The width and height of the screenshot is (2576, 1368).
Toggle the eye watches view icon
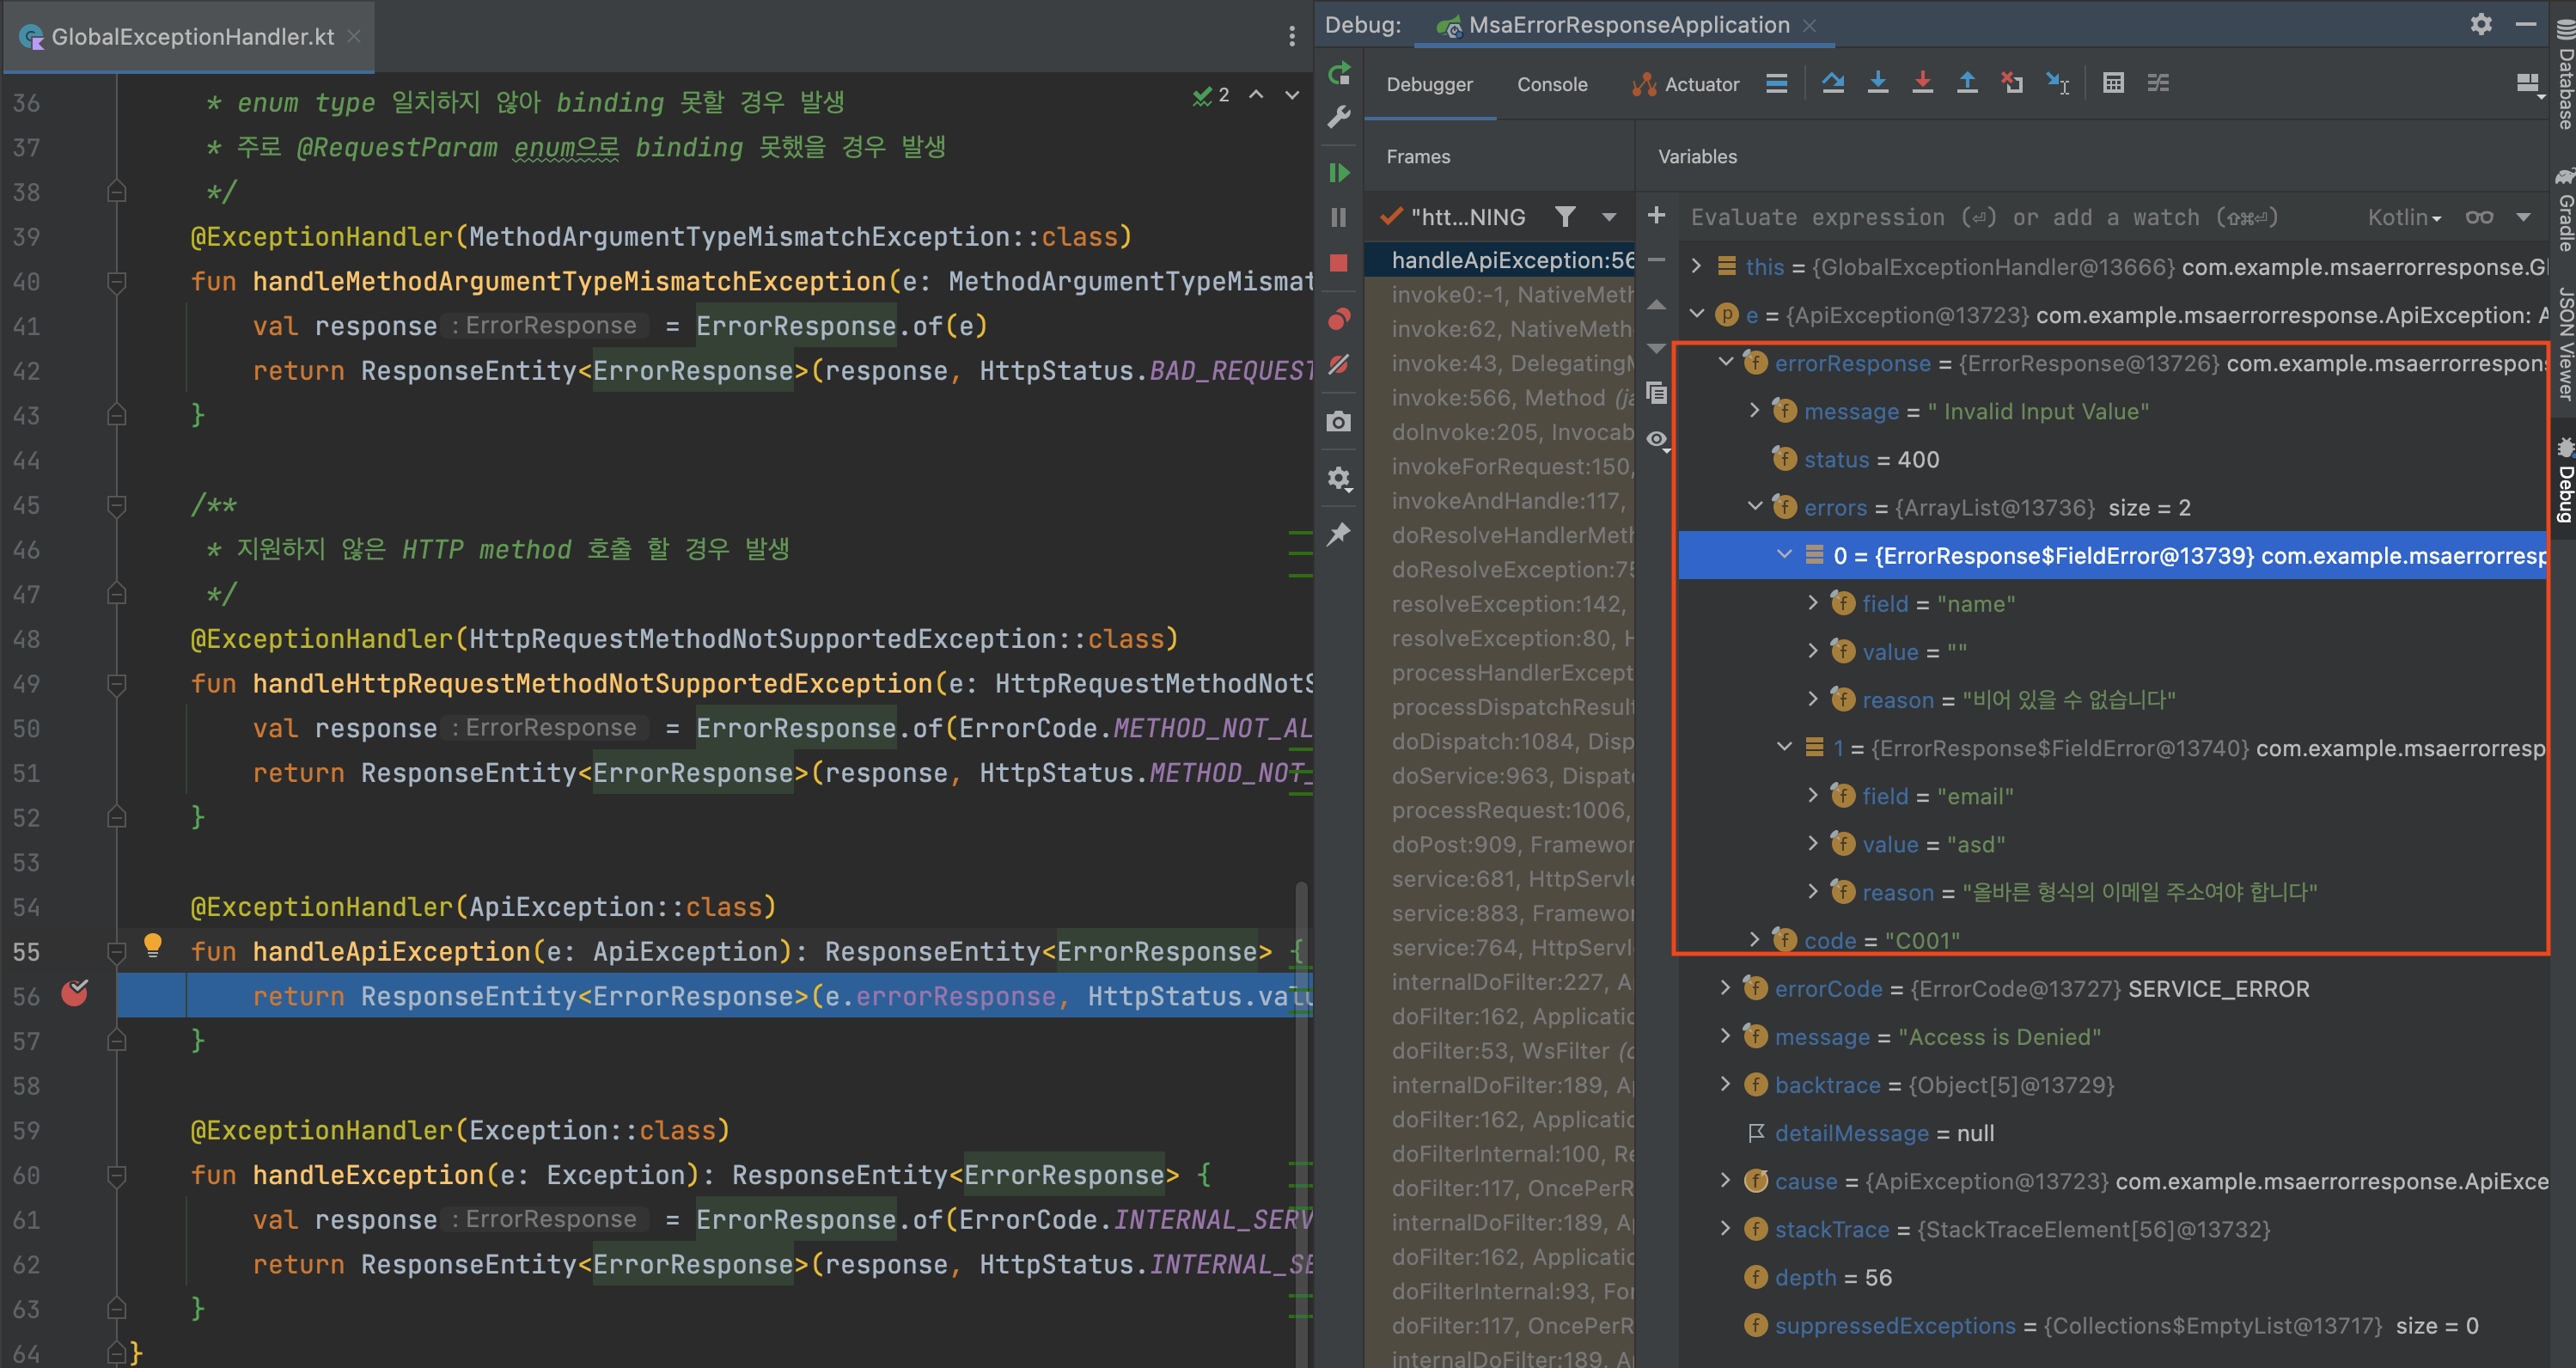click(1657, 440)
